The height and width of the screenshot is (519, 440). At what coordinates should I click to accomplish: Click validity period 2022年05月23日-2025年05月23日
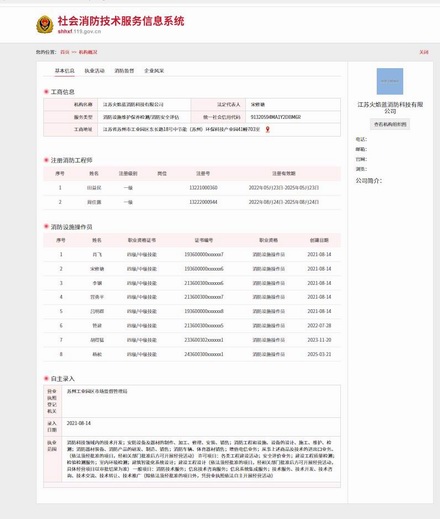284,188
